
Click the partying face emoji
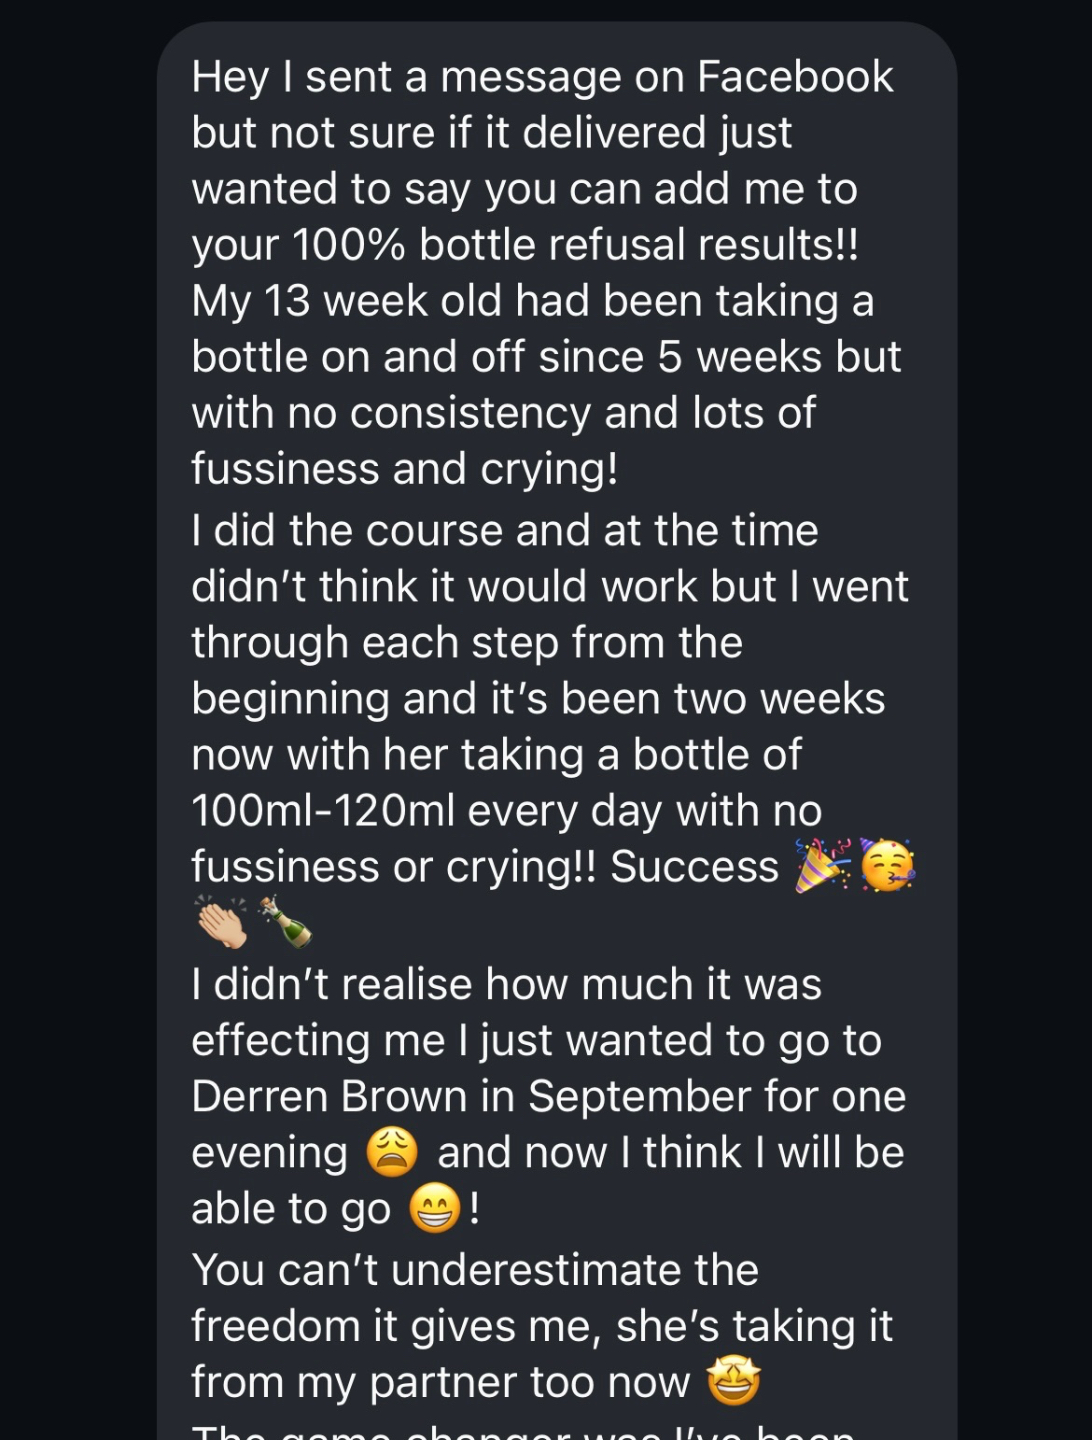[887, 866]
